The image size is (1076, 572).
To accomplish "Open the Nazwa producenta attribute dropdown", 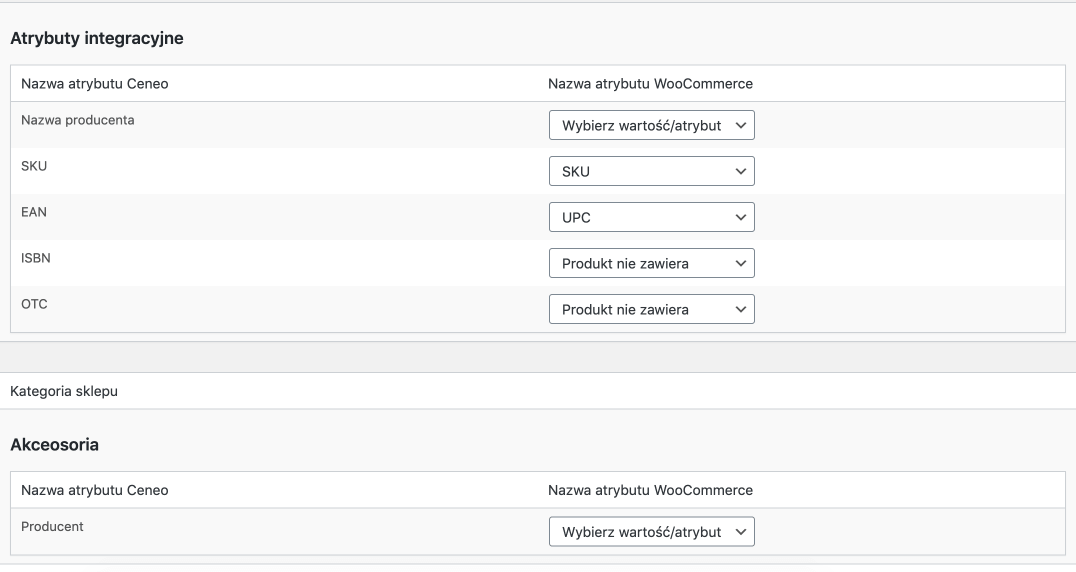I will click(x=651, y=125).
